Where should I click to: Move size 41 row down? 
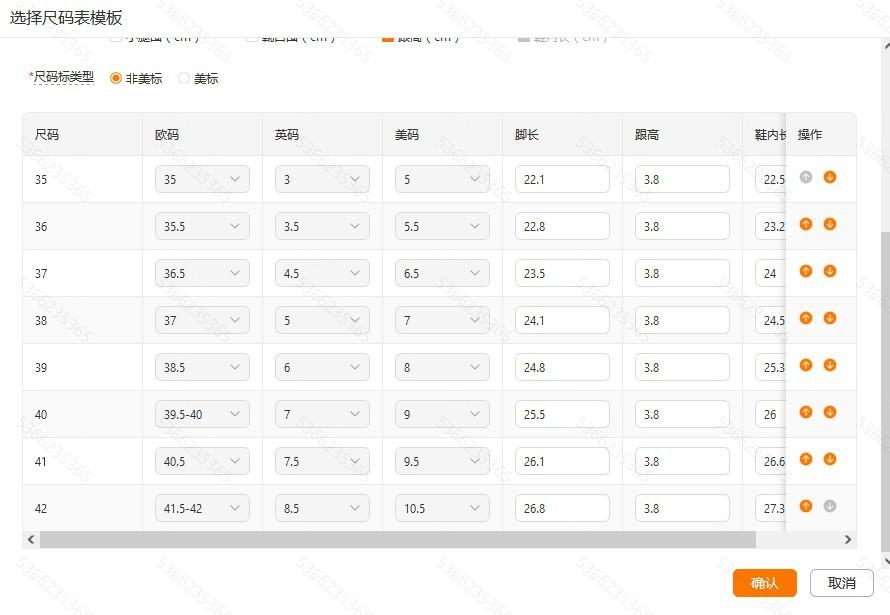829,459
